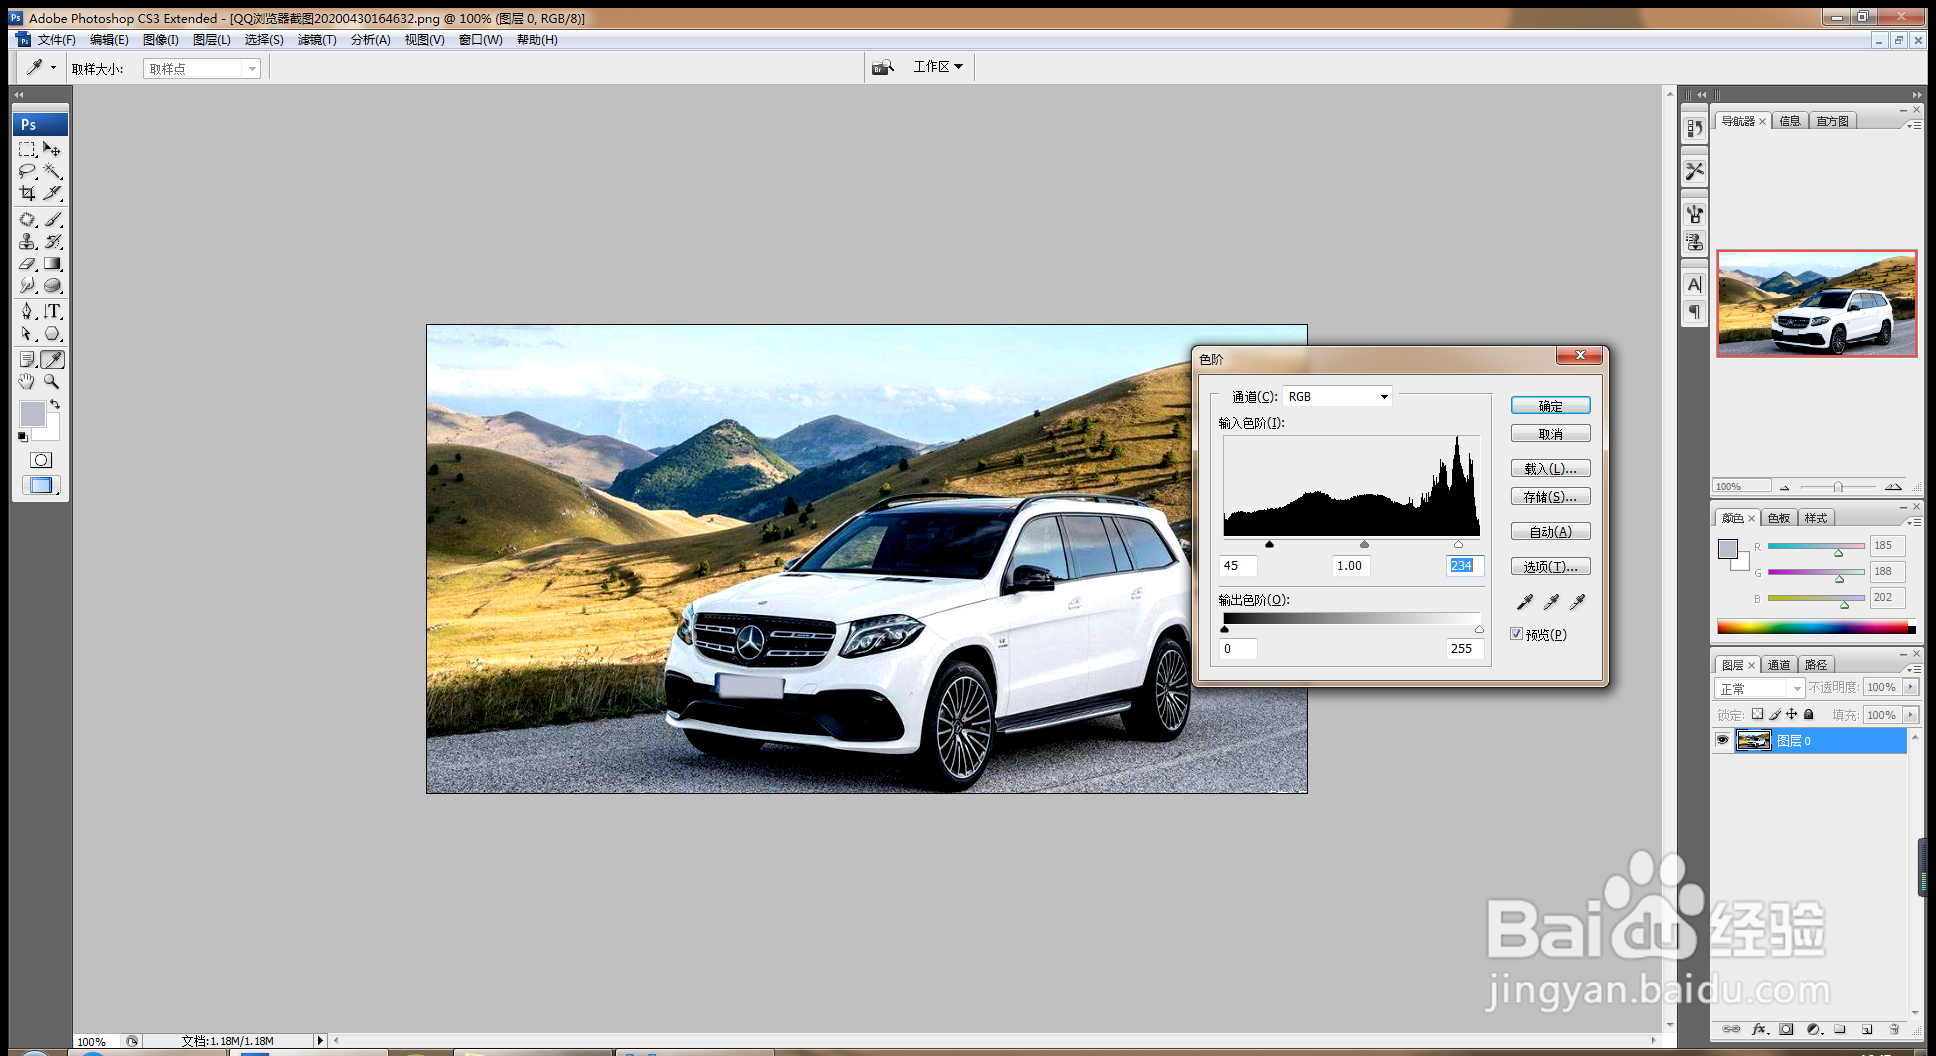Image resolution: width=1936 pixels, height=1056 pixels.
Task: Click the 载入(L)... button
Action: [x=1550, y=468]
